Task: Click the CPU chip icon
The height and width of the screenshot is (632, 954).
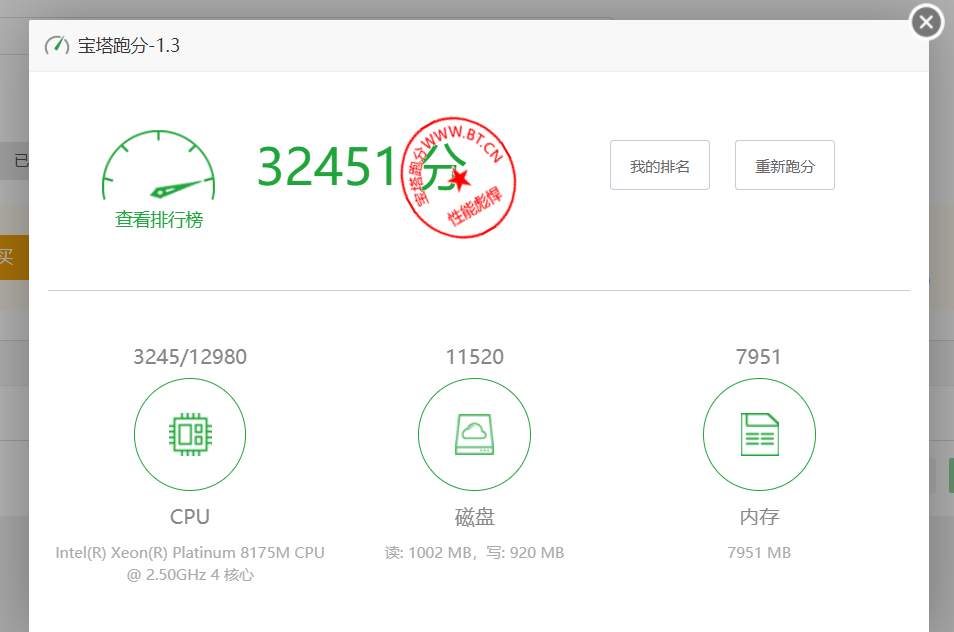Action: pyautogui.click(x=190, y=434)
